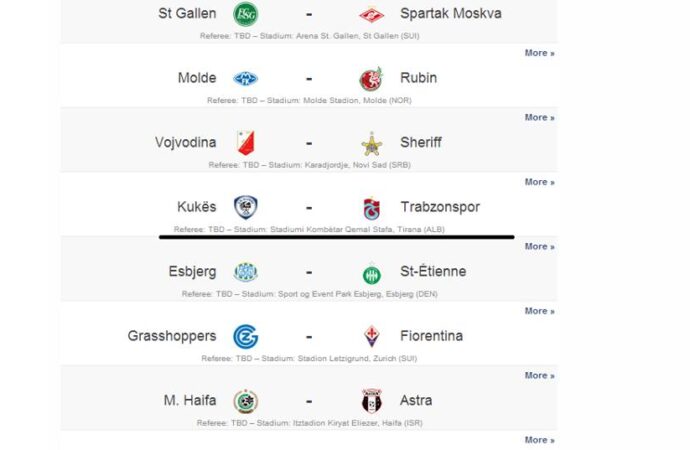Click the M. Haifa club badge
690x450 pixels.
246,401
